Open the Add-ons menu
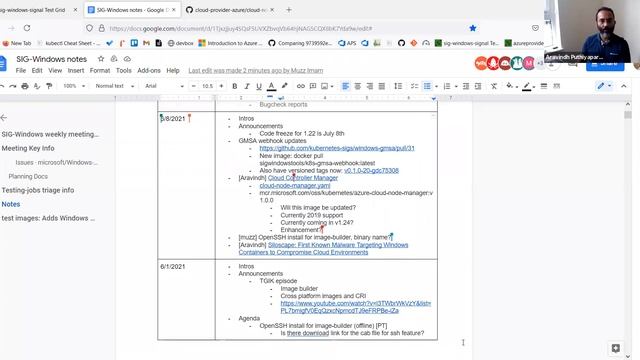 (149, 71)
